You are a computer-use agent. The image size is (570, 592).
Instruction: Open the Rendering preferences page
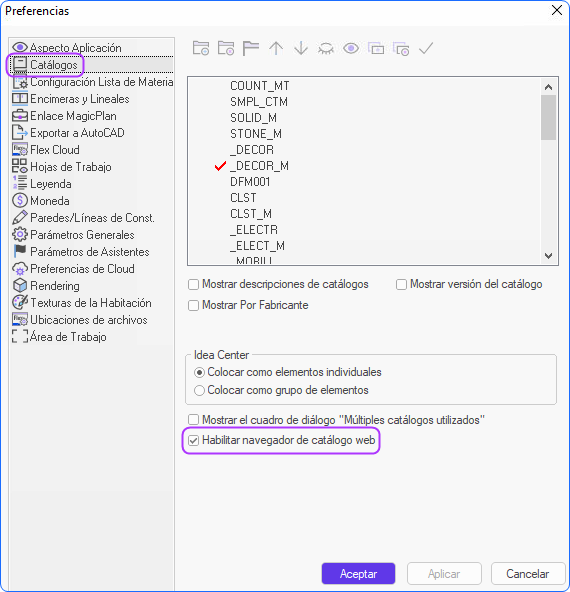tap(55, 286)
